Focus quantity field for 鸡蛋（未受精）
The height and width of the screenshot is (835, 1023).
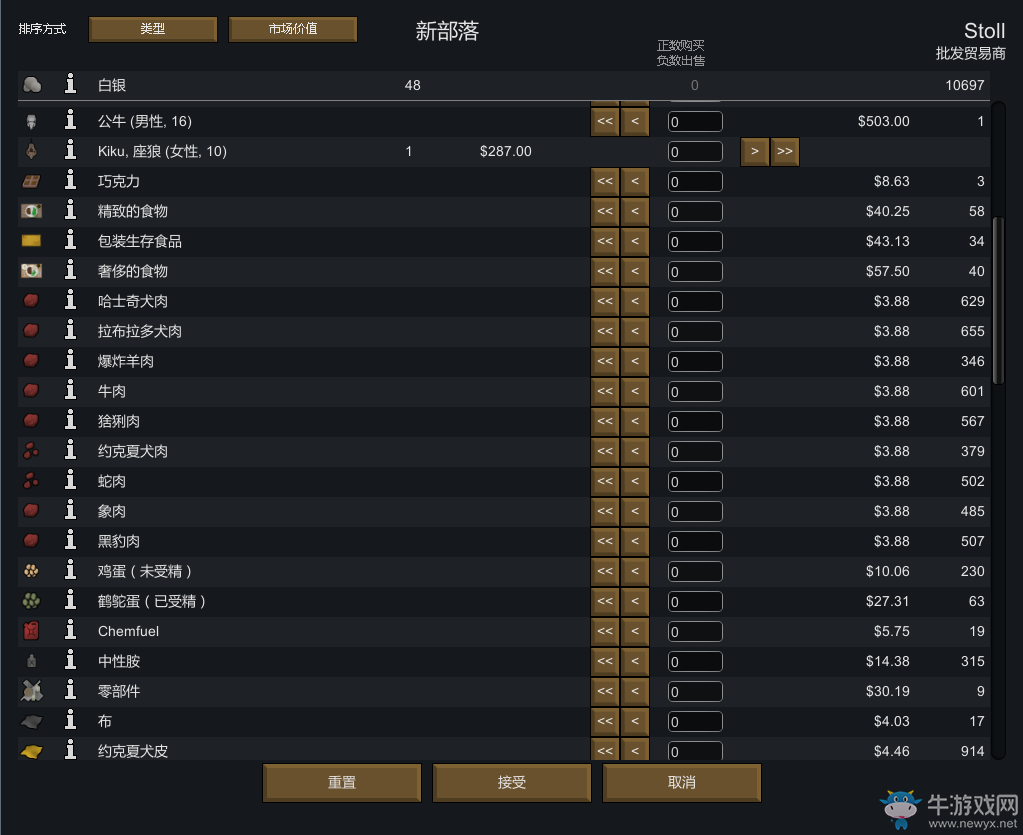click(695, 571)
